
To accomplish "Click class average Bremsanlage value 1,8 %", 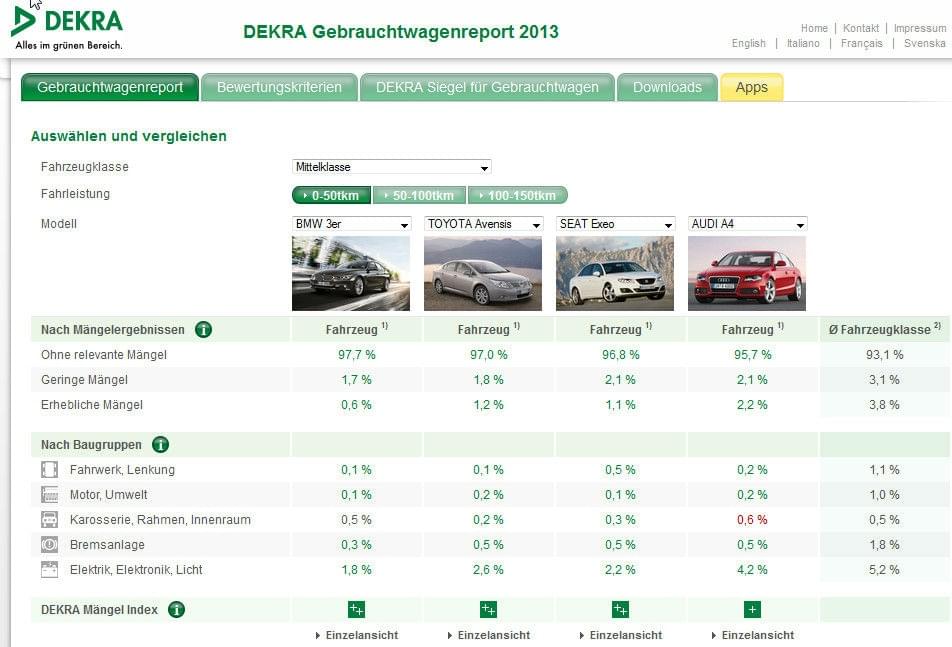I will point(884,544).
